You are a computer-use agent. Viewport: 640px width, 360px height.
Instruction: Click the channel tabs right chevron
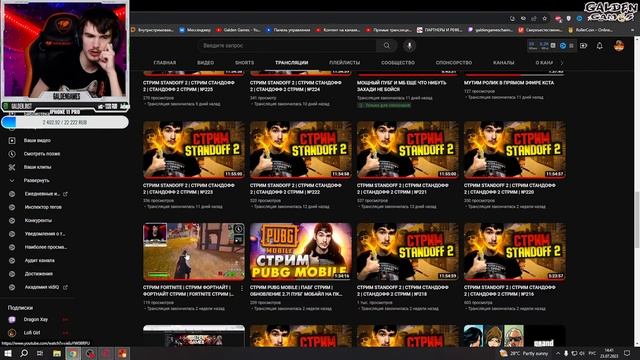coord(562,63)
